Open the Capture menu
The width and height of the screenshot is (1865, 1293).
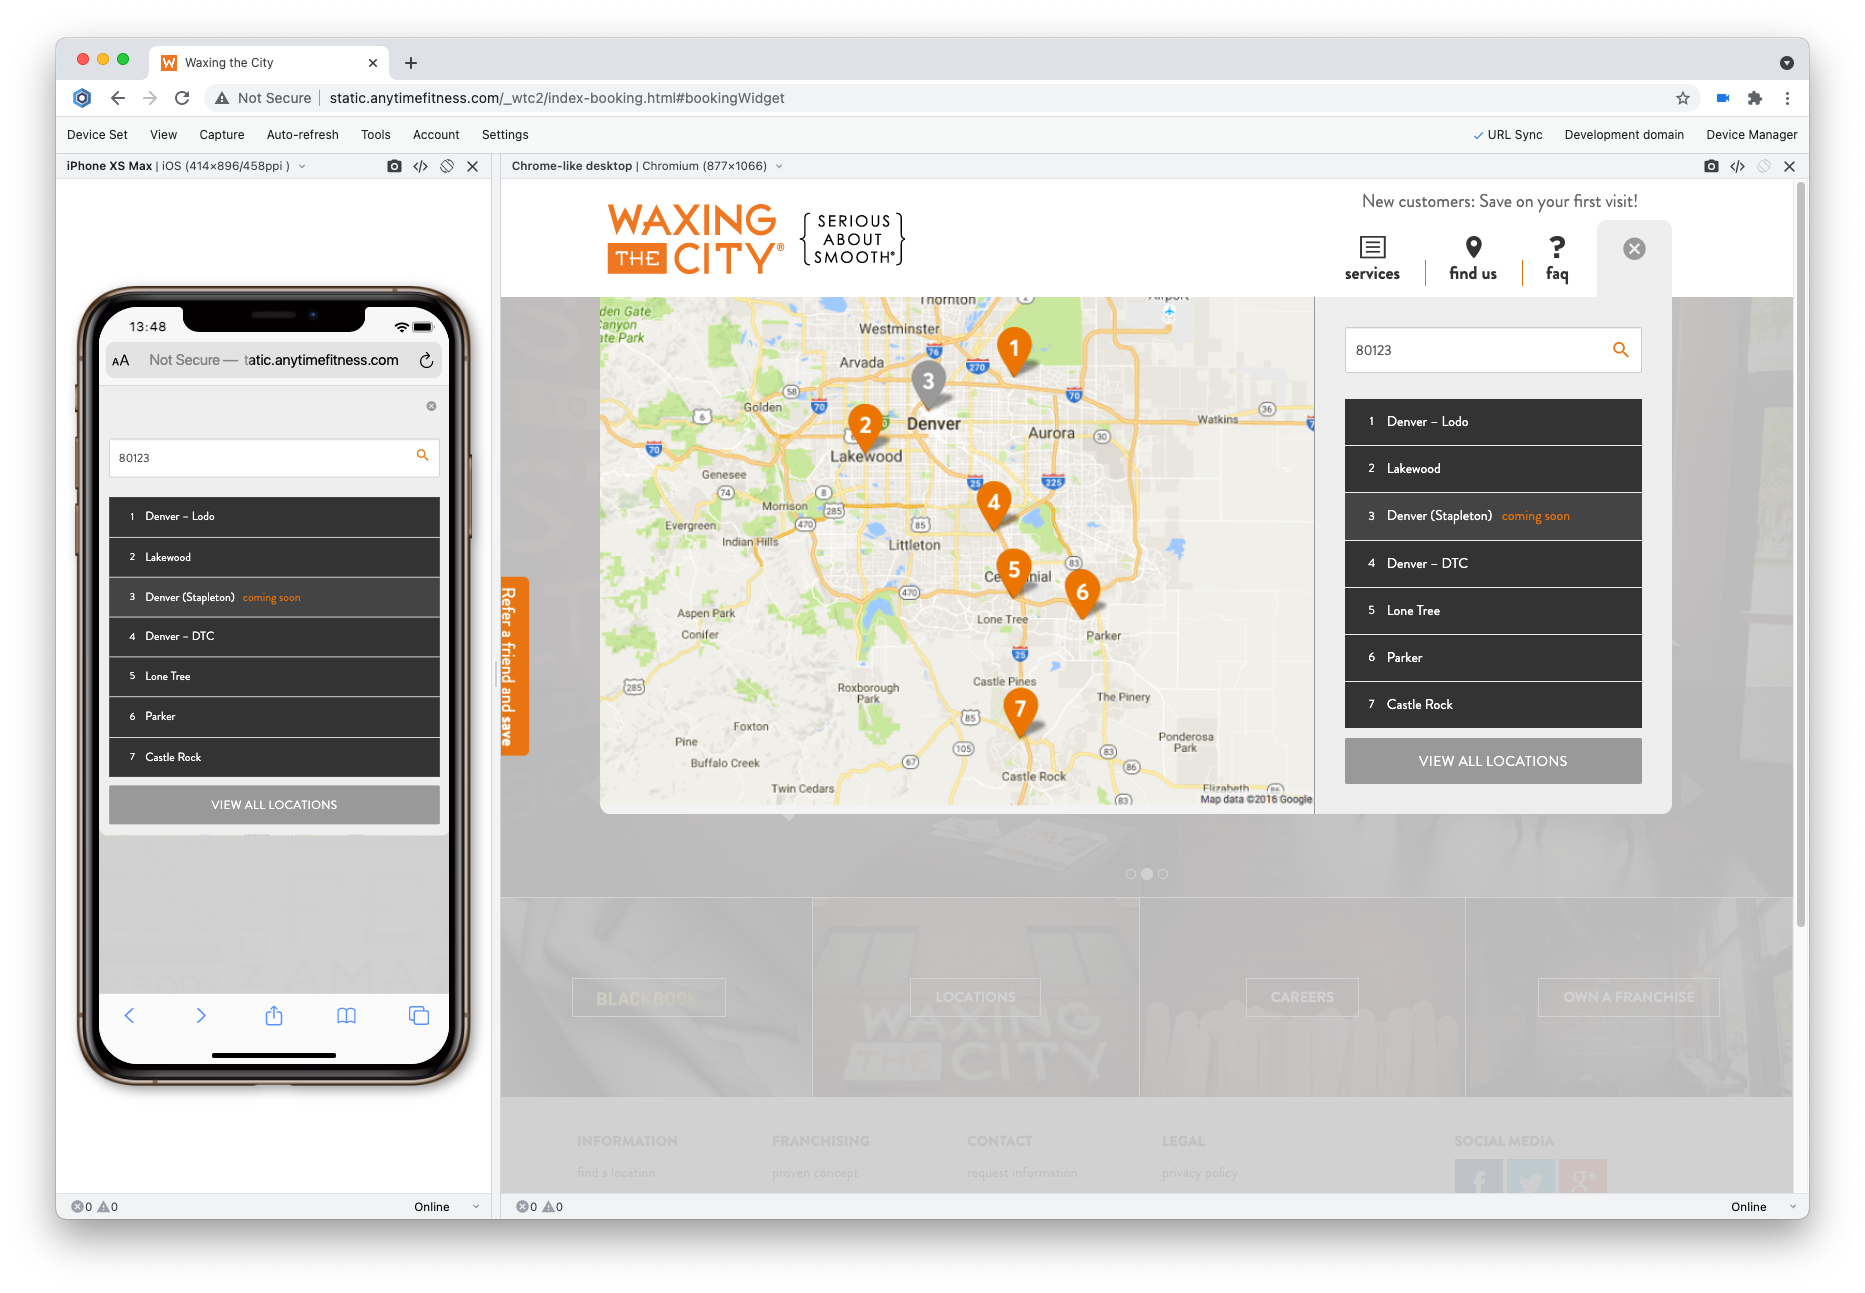(x=222, y=135)
